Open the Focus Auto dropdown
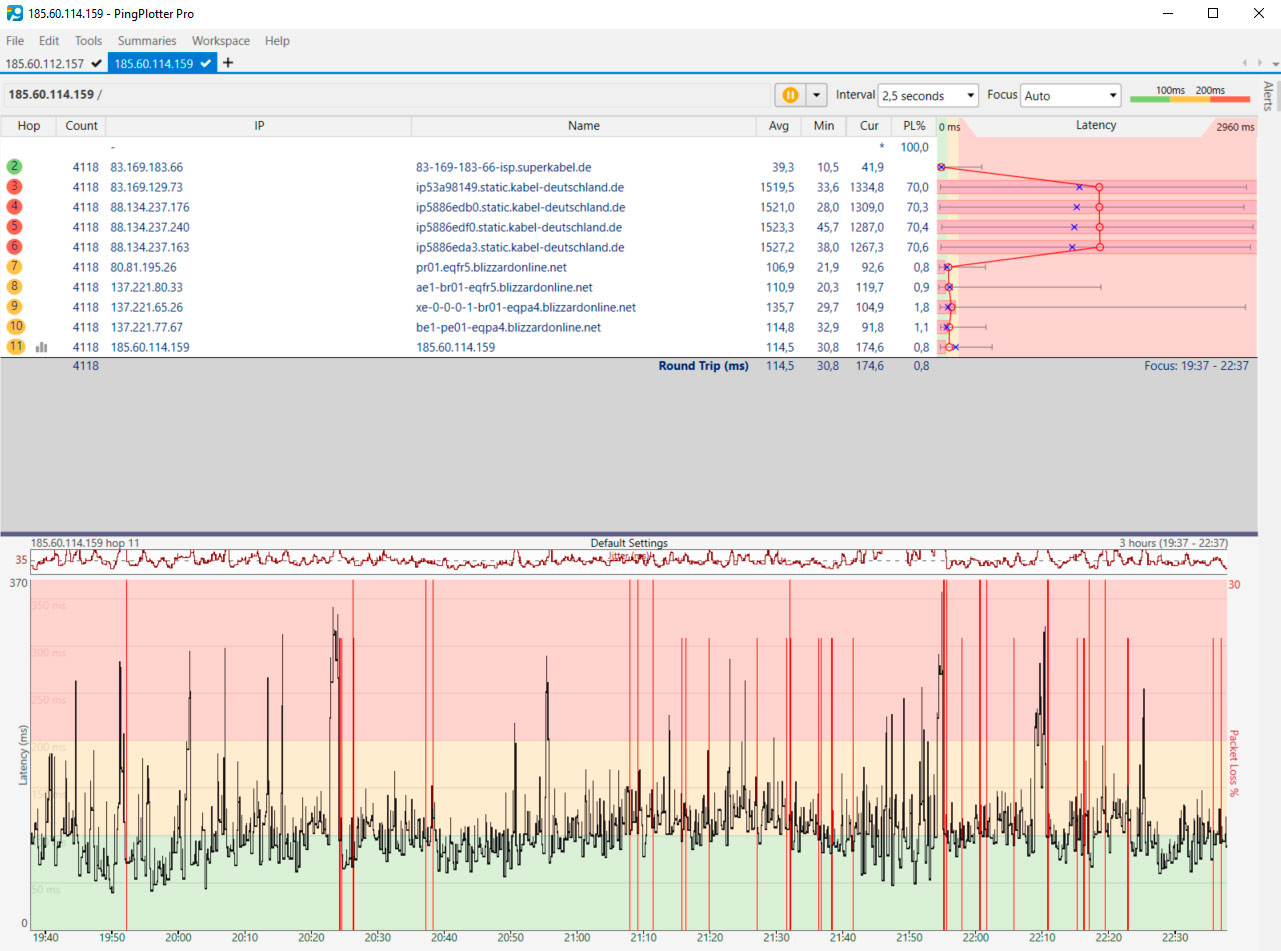Screen dimensions: 1281x951 pos(1071,96)
